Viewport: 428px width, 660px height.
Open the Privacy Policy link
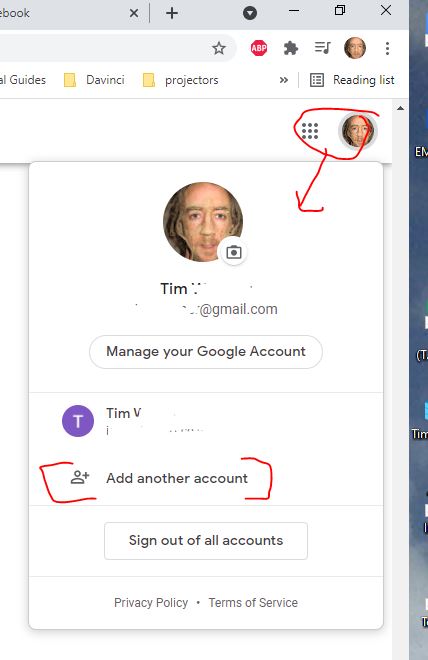(x=151, y=603)
